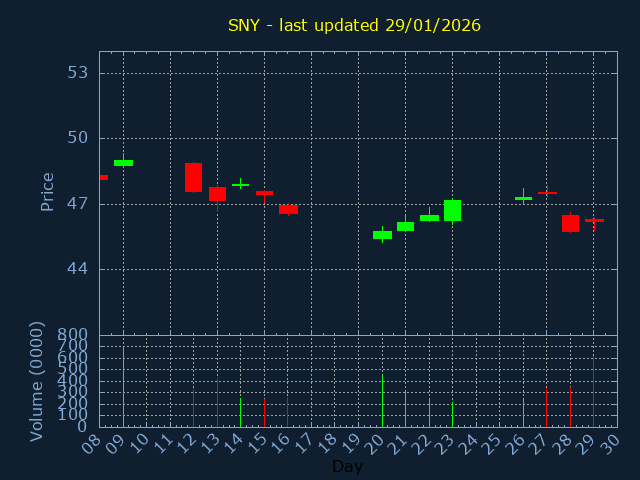Click the chart title 'SNY - last updated 29/01/2026'

pos(354,25)
